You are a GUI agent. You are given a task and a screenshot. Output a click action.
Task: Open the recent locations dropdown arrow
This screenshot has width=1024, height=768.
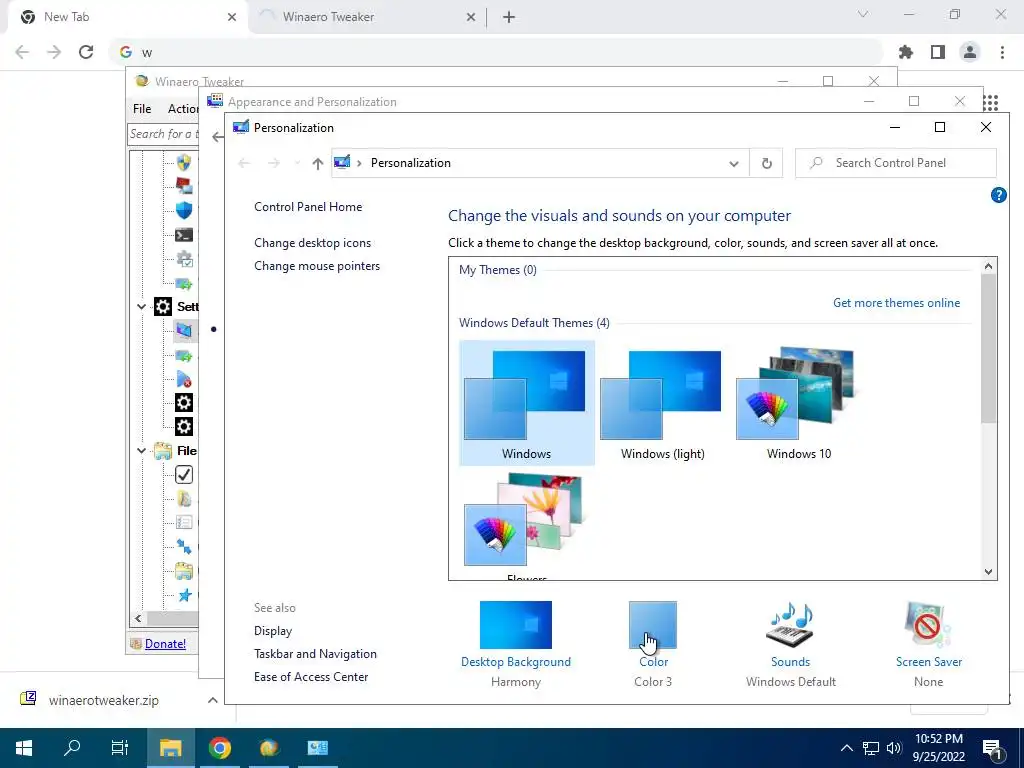297,163
